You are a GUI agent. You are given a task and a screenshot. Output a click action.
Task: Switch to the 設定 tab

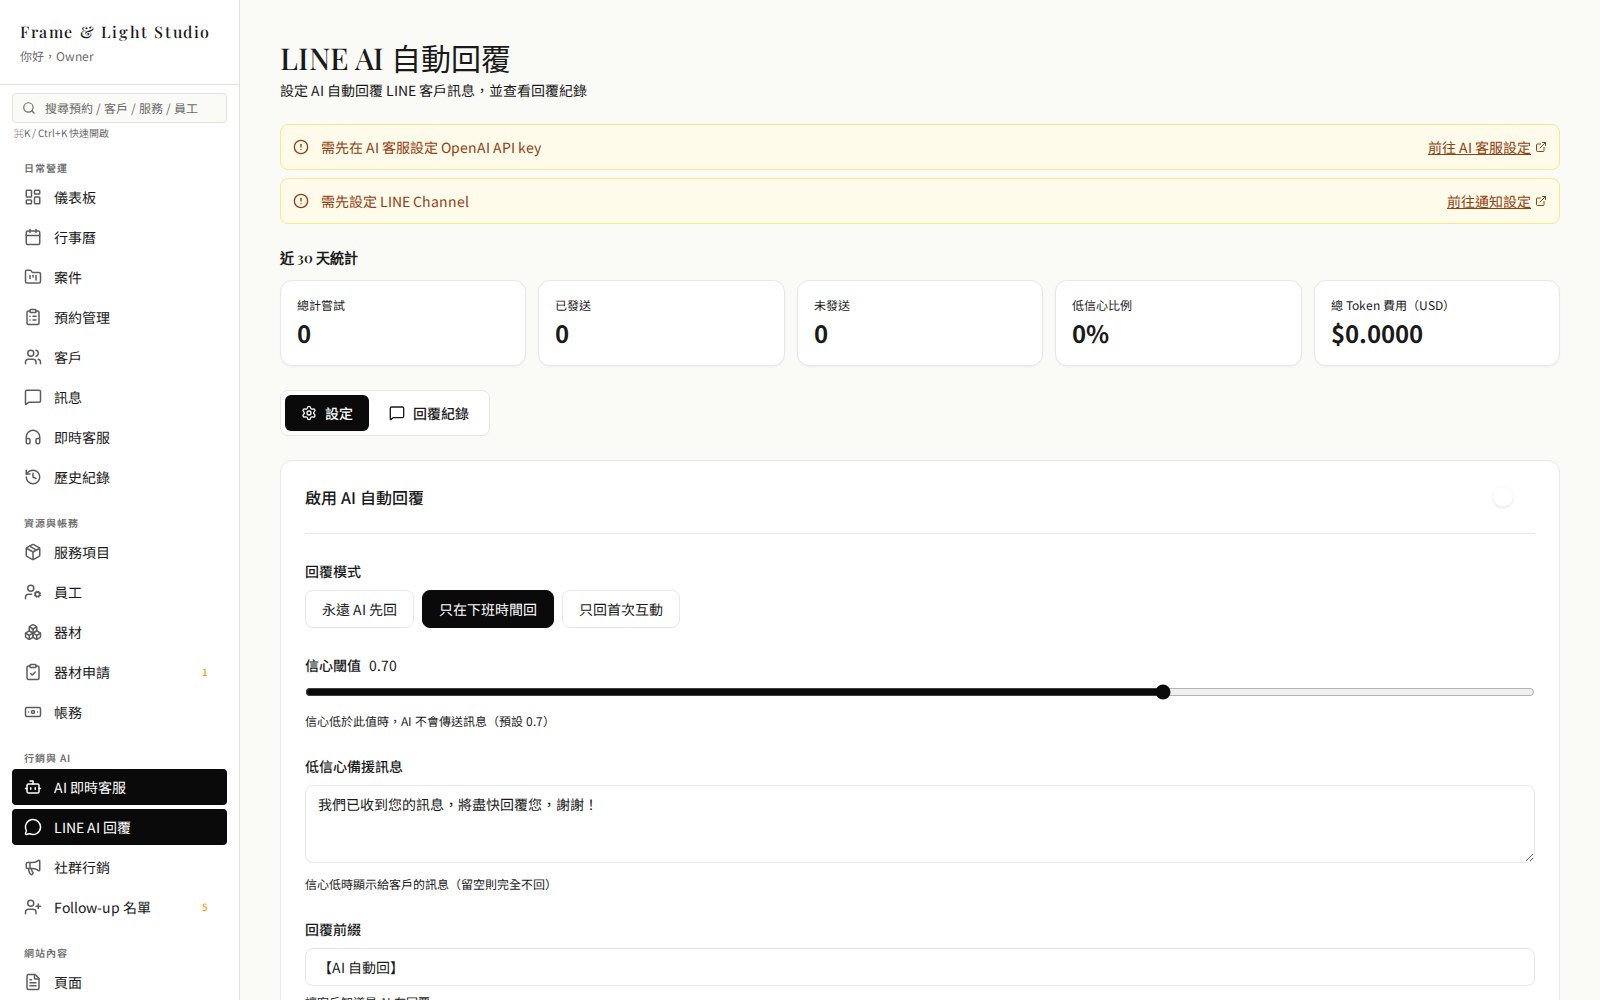[x=327, y=413]
